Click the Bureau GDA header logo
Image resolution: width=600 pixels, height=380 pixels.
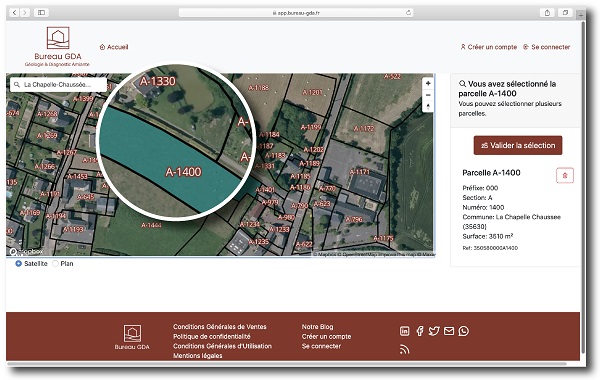[57, 47]
